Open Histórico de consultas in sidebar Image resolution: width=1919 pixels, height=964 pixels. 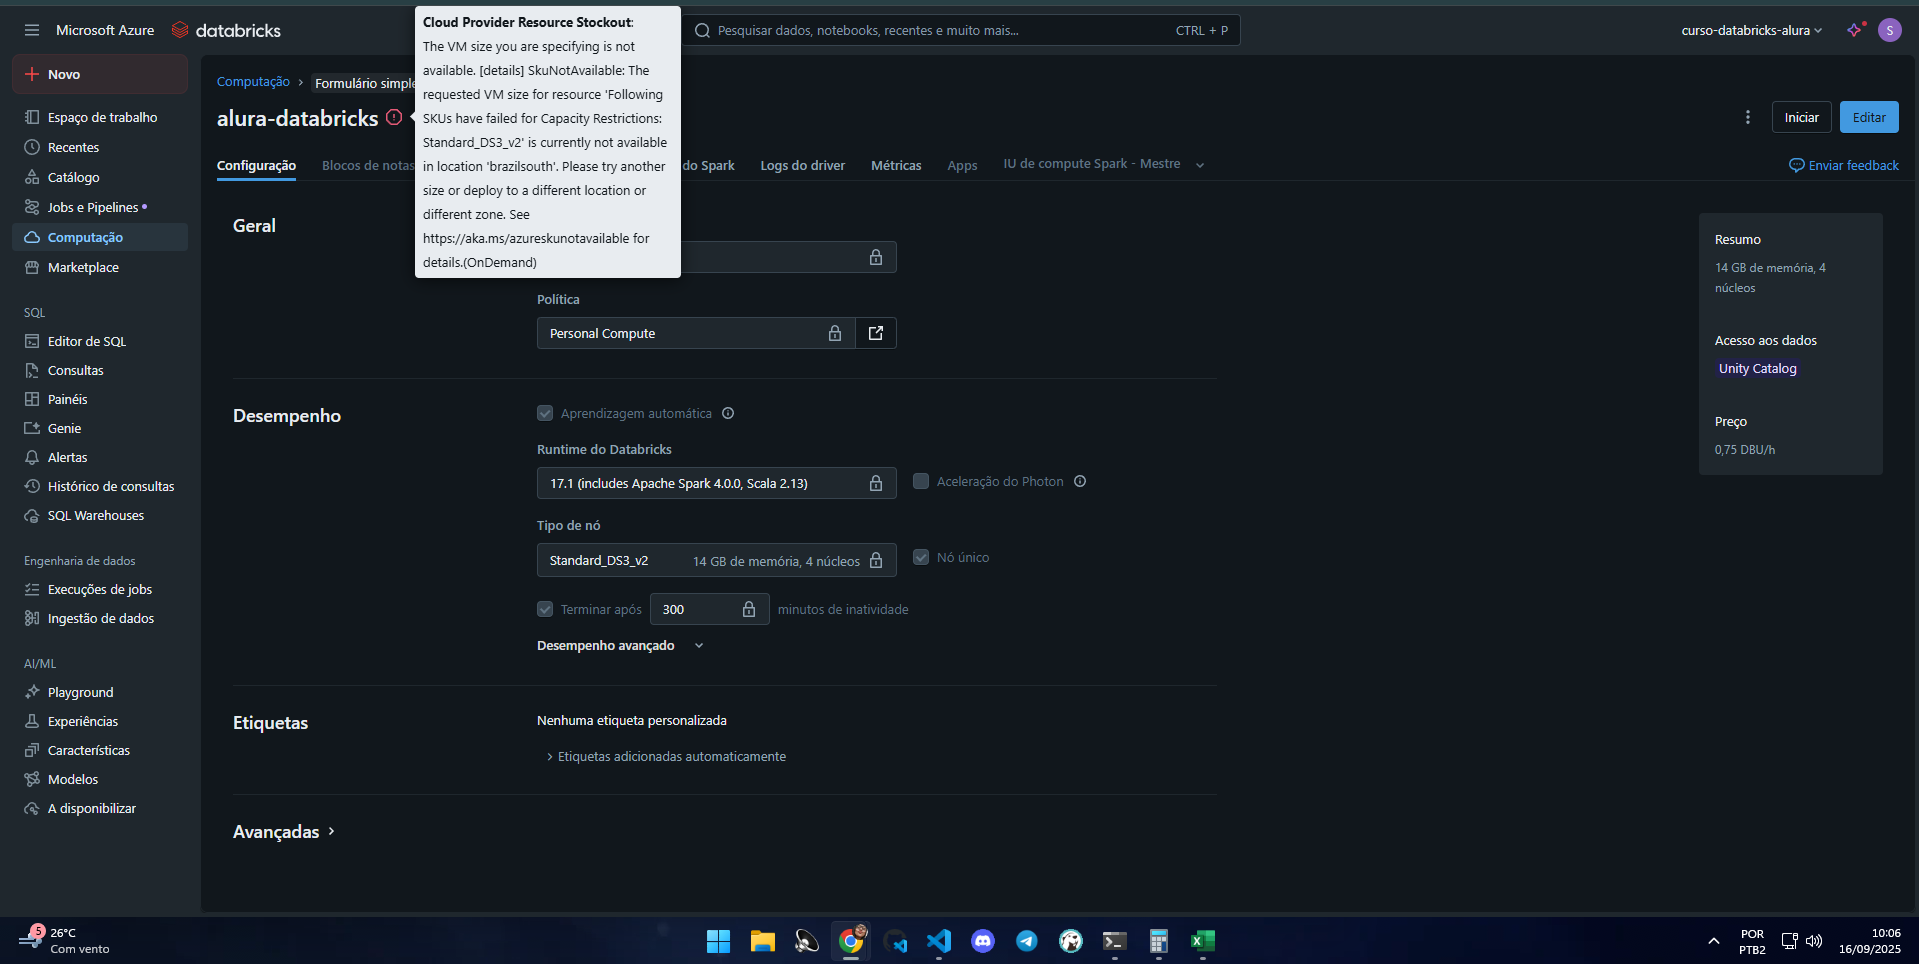tap(100, 486)
